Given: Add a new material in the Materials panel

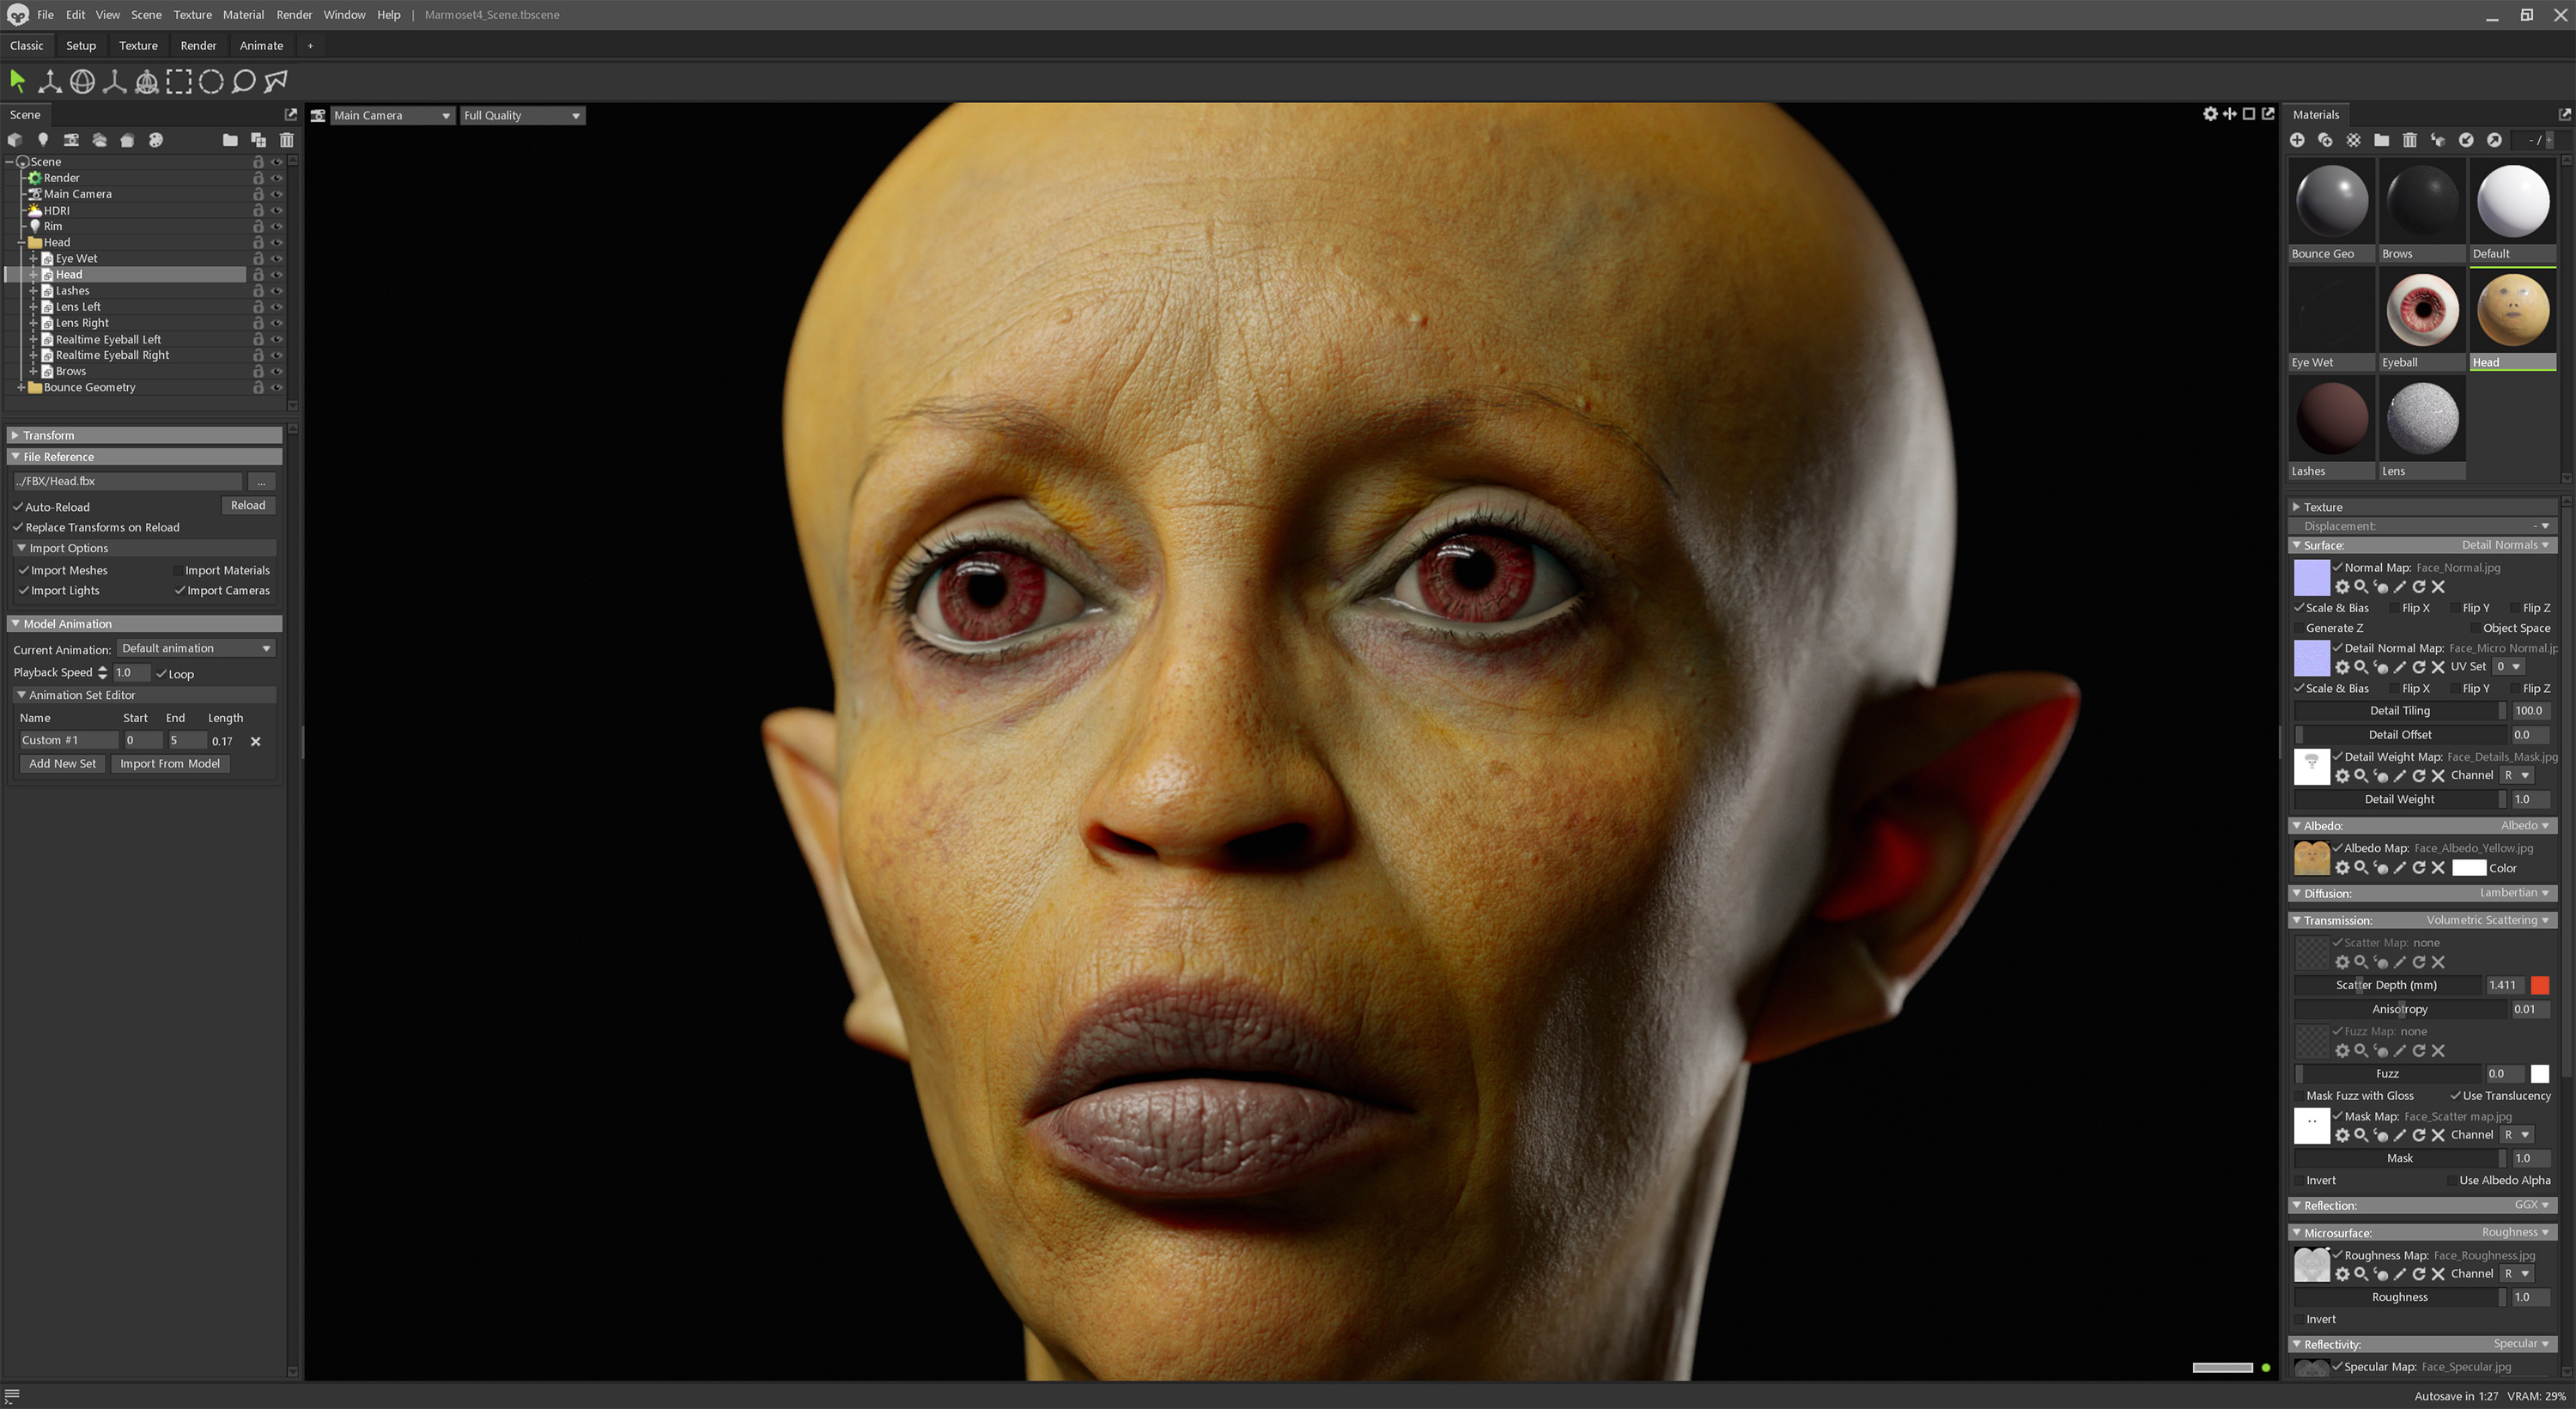Looking at the screenshot, I should point(2297,140).
